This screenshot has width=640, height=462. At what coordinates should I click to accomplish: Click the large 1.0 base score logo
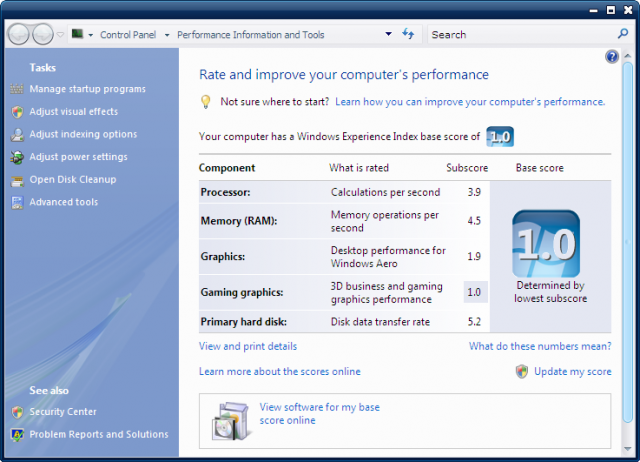546,244
